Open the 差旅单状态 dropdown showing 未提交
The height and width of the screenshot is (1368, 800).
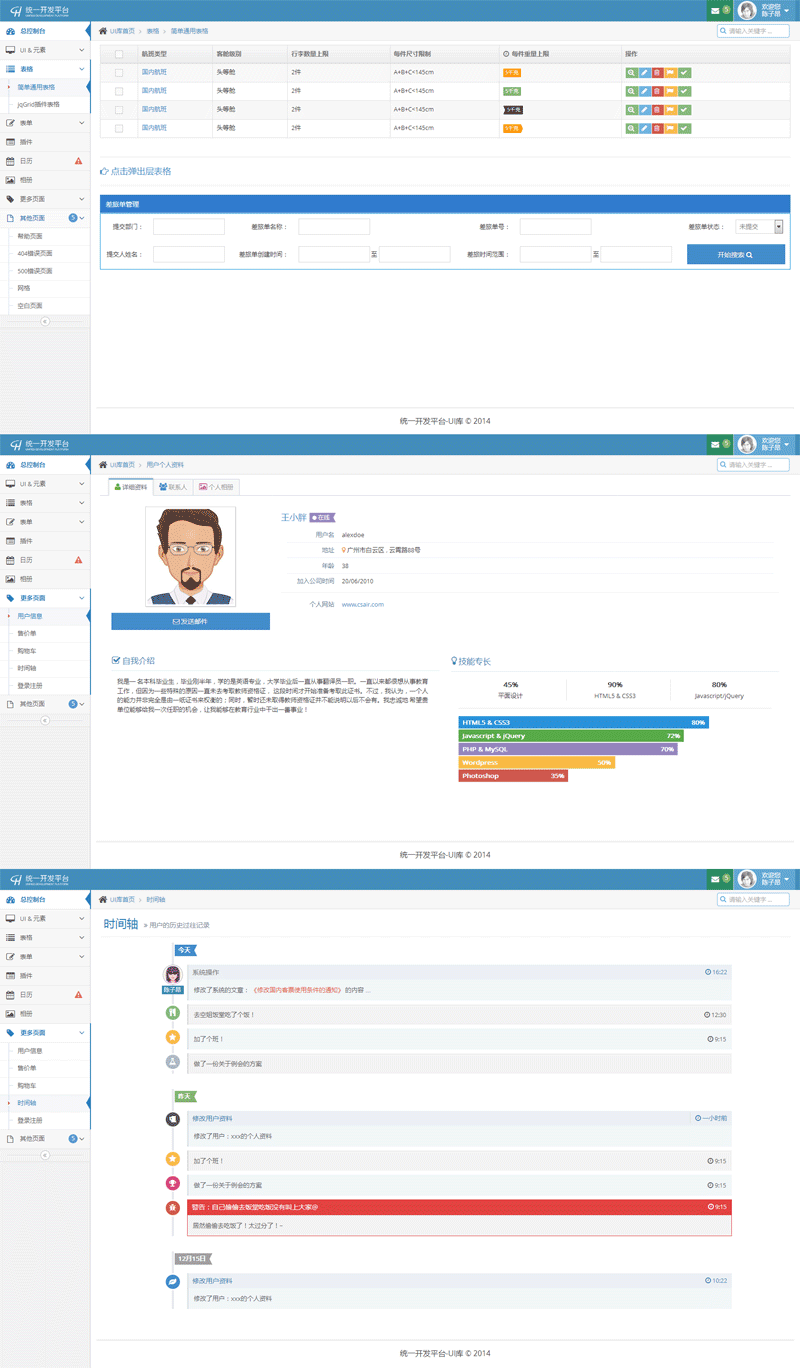tap(759, 227)
